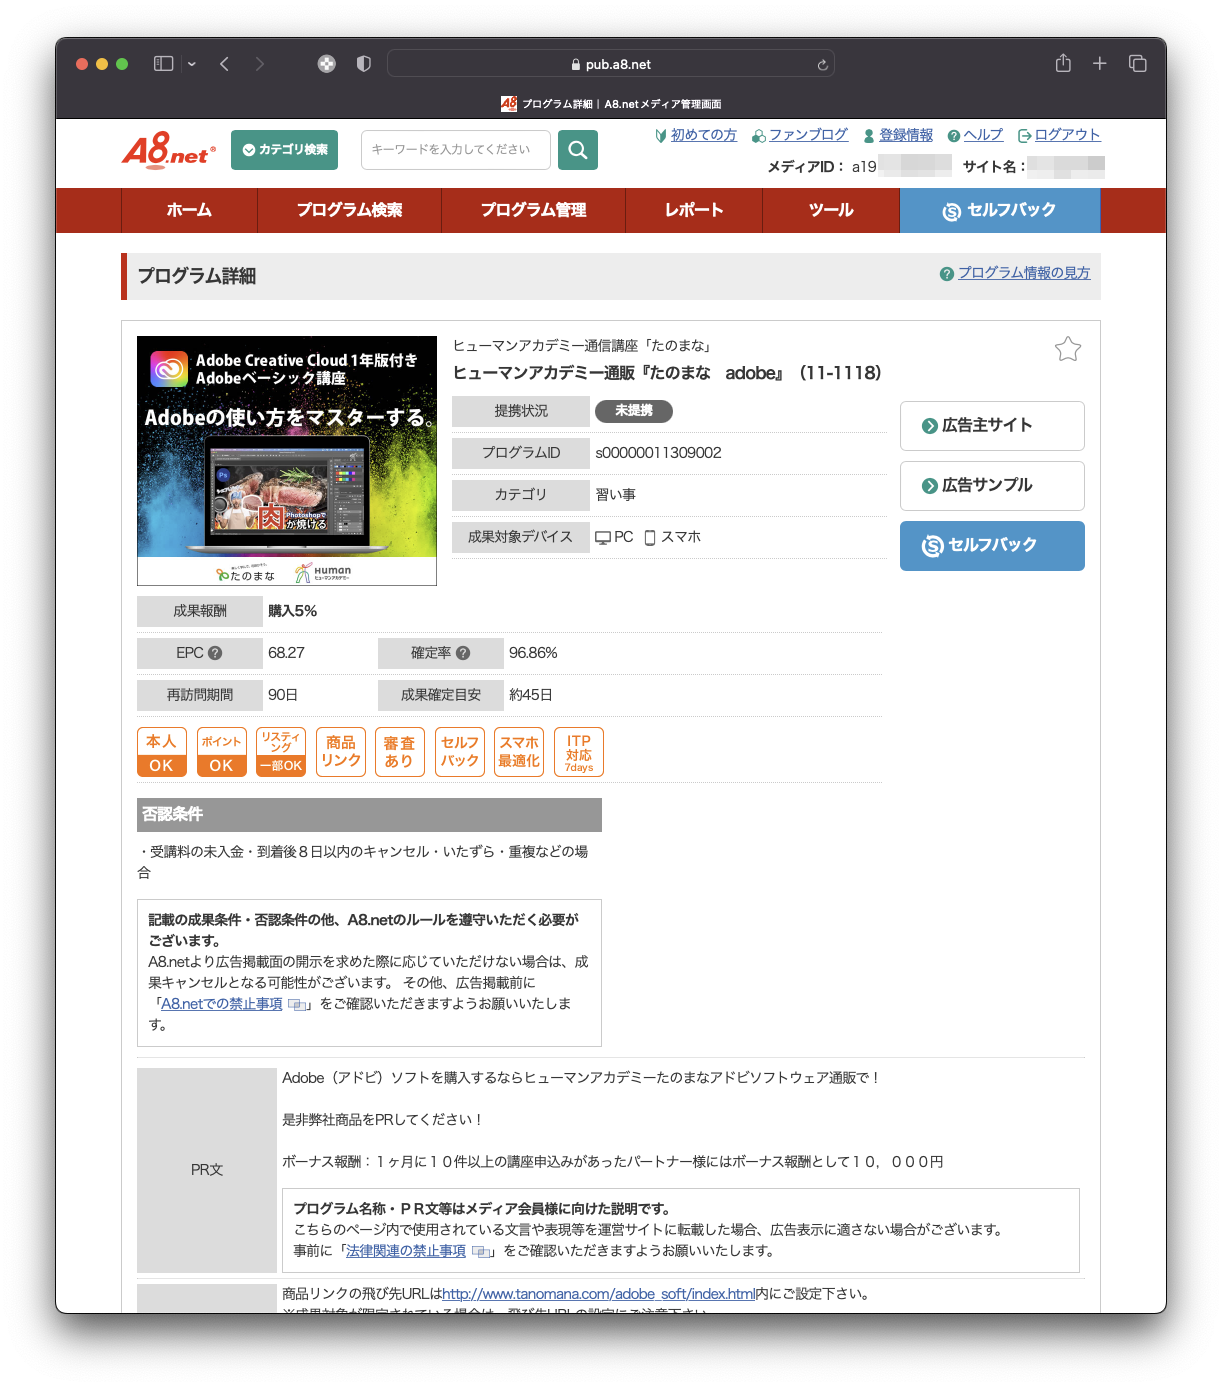The height and width of the screenshot is (1387, 1222).
Task: Click the 審査あり badge
Action: (400, 752)
